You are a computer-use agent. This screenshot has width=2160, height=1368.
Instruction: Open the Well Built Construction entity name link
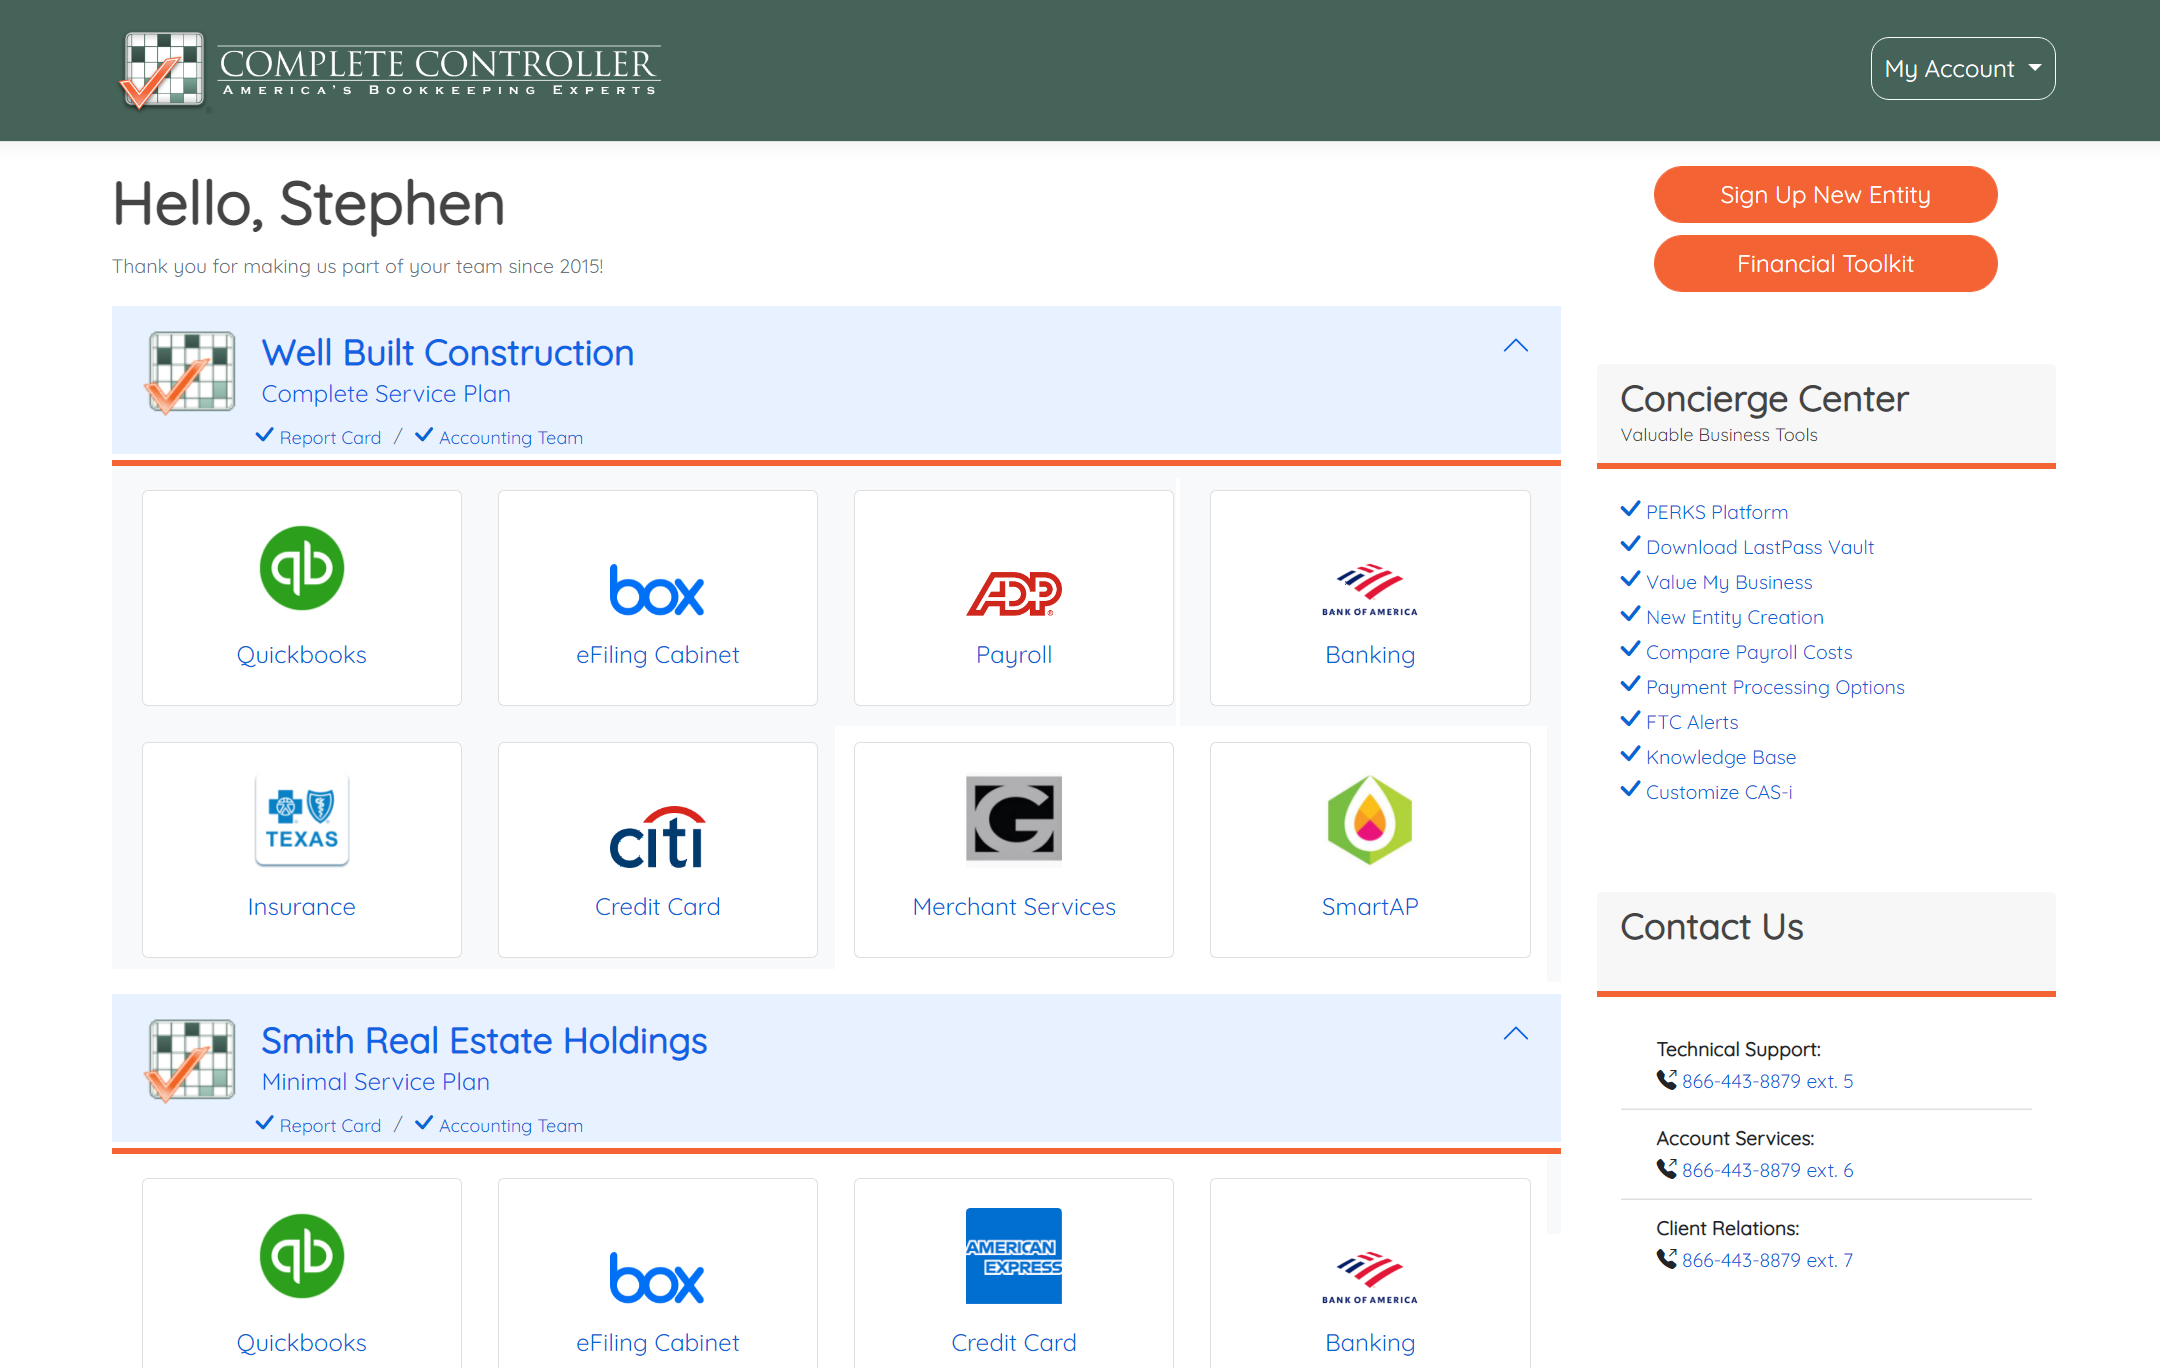pos(447,353)
